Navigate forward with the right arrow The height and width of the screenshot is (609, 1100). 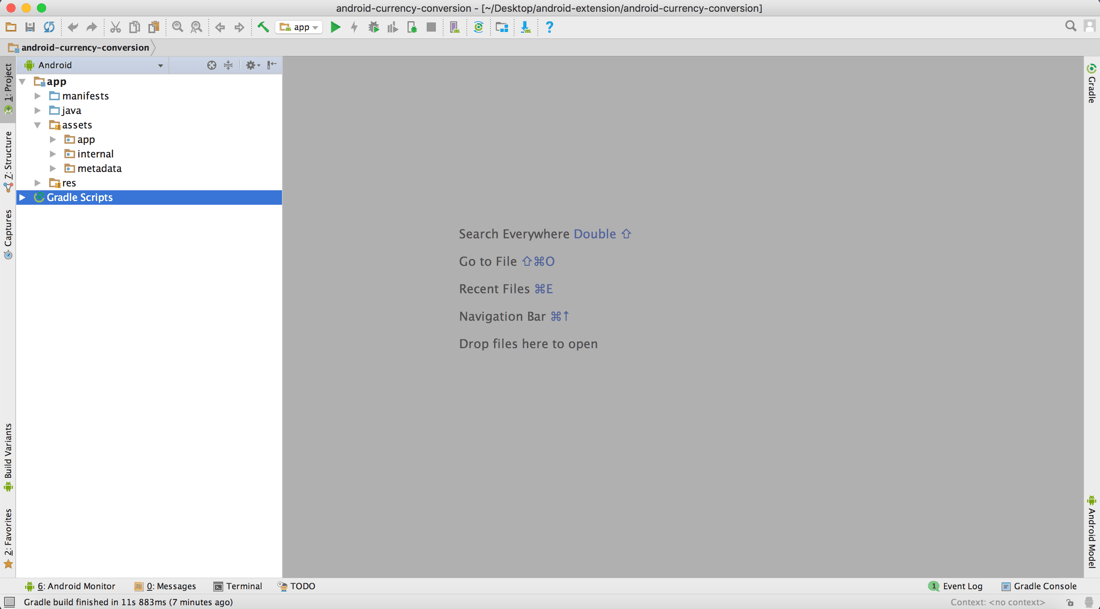tap(239, 27)
